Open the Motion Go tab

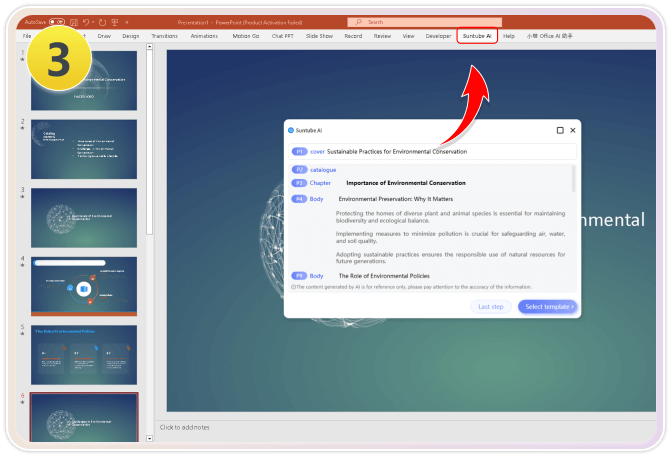(x=246, y=36)
